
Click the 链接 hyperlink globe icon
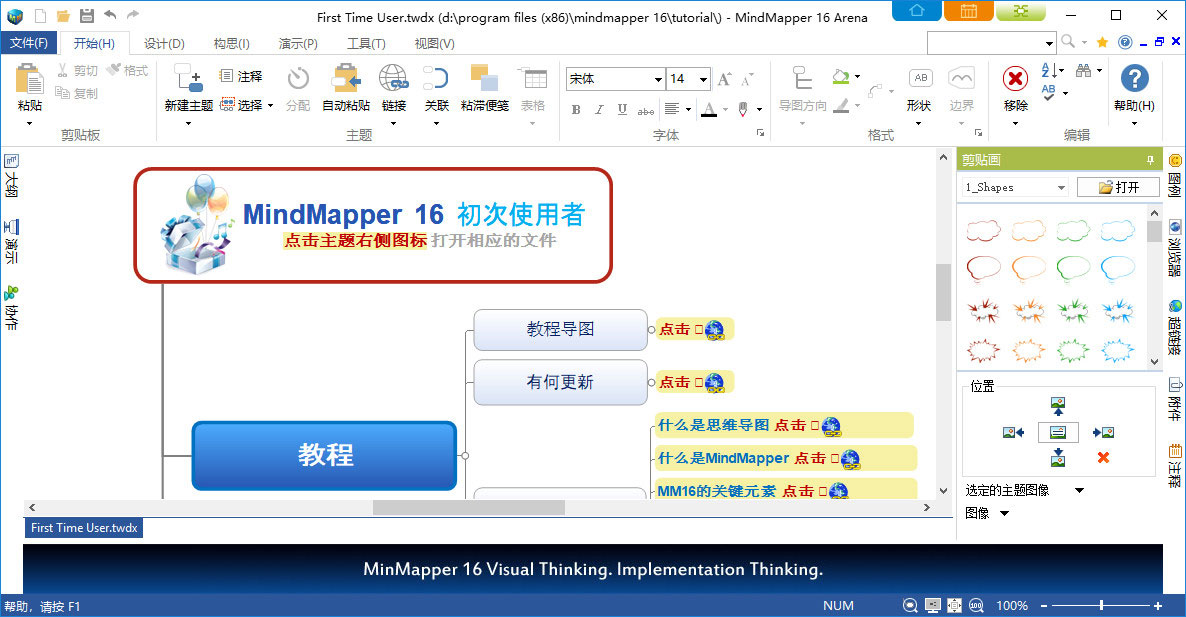(x=393, y=78)
